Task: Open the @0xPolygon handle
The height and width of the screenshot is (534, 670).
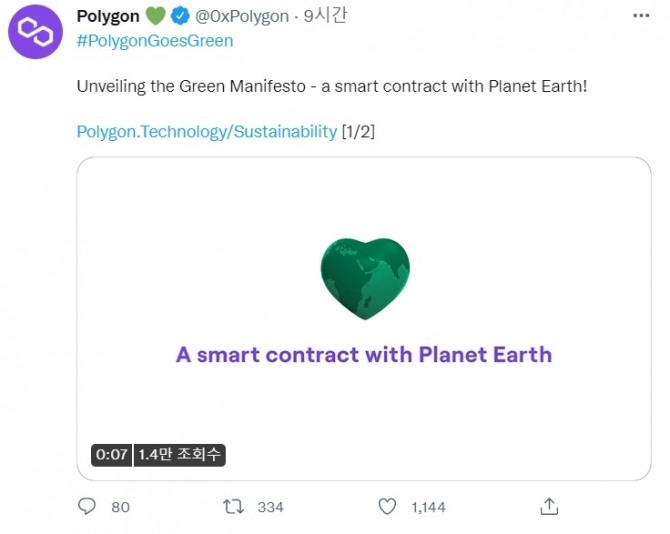Action: click(x=241, y=16)
